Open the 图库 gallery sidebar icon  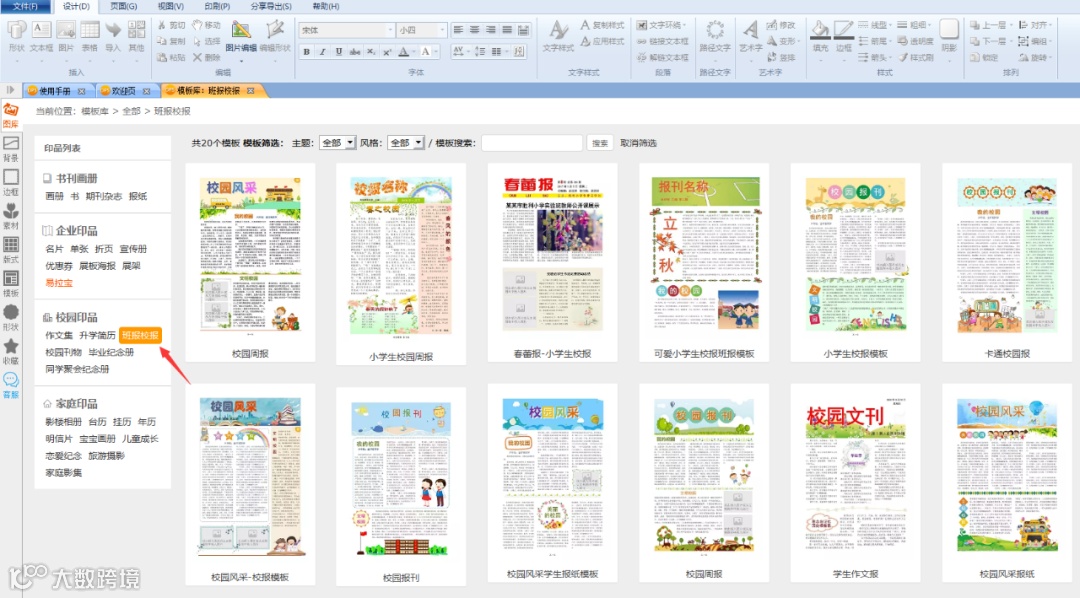(11, 116)
